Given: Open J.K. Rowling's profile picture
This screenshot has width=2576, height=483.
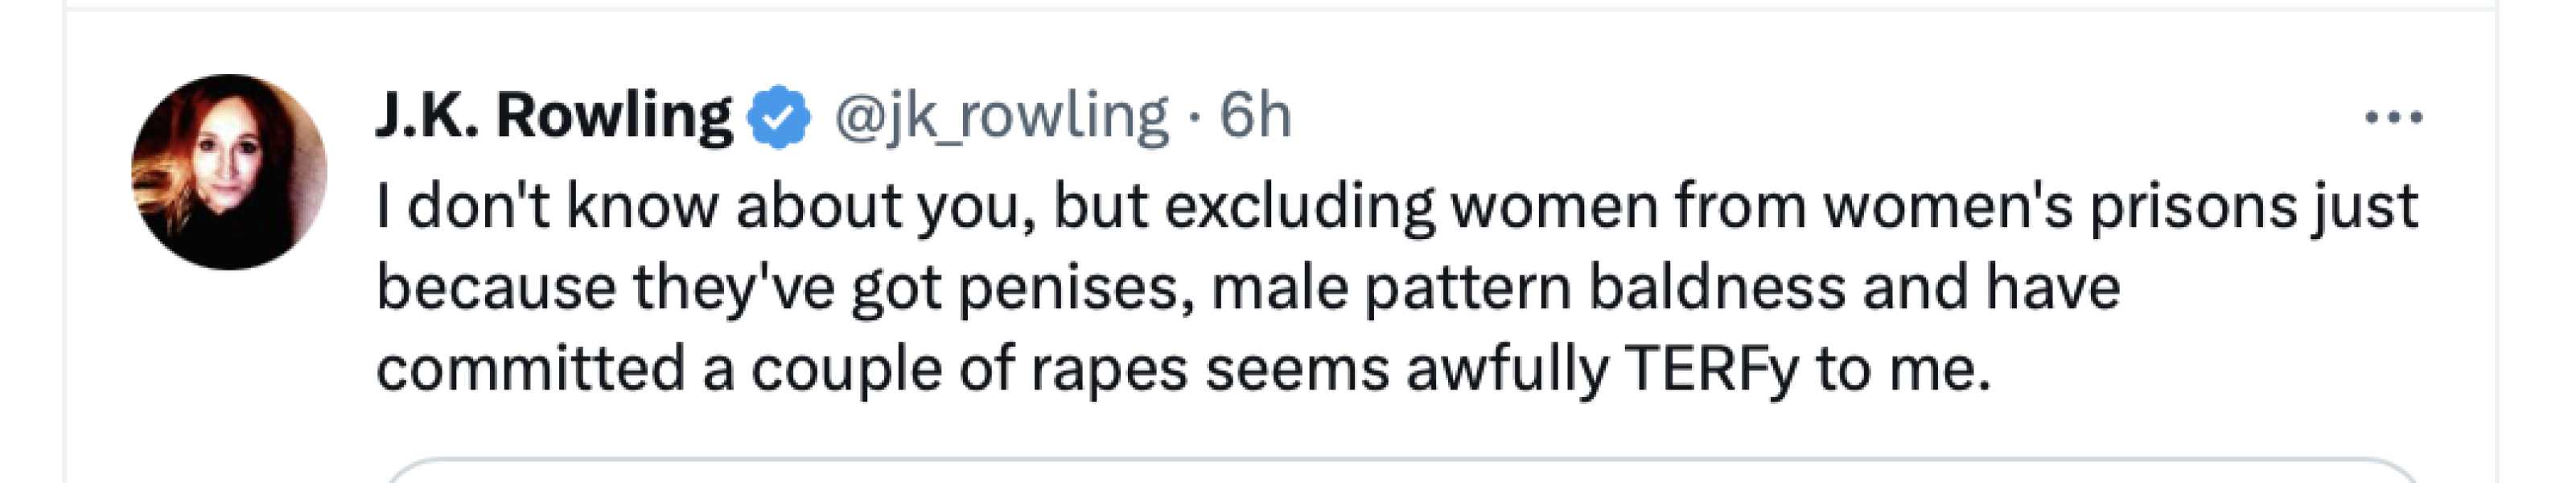Looking at the screenshot, I should click(229, 172).
